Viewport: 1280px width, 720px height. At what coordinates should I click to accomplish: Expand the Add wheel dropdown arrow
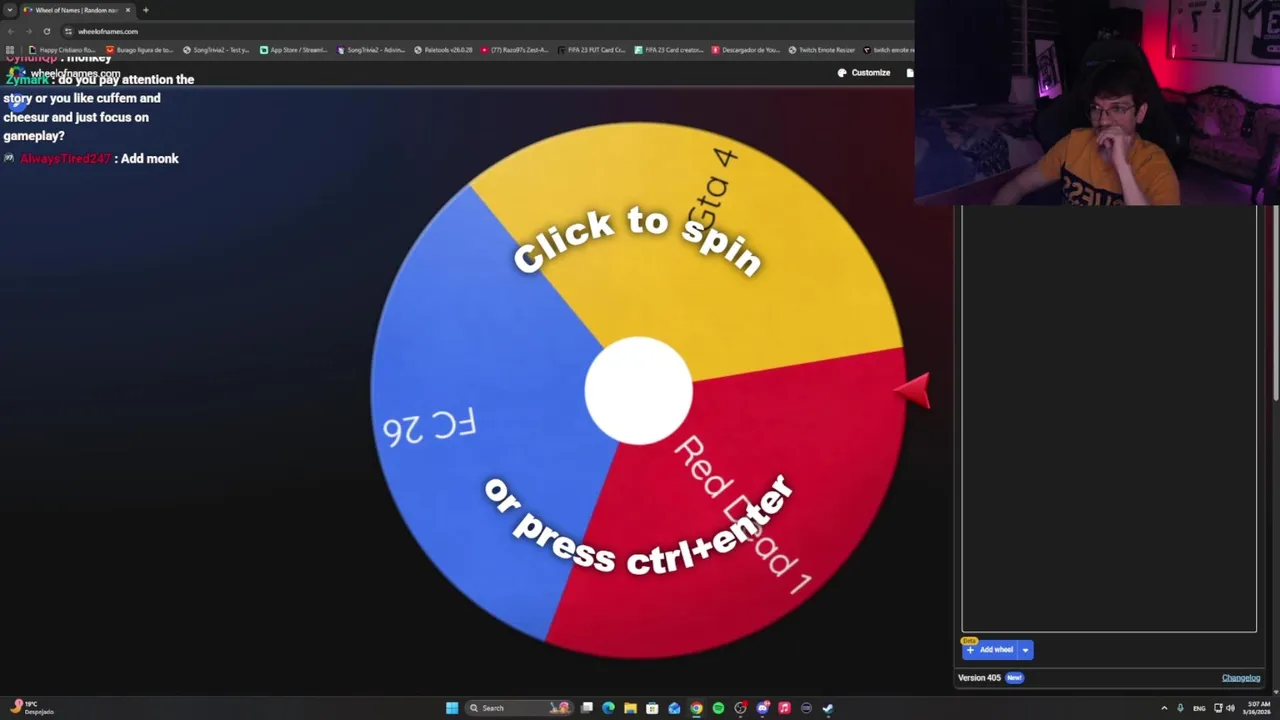click(1025, 650)
